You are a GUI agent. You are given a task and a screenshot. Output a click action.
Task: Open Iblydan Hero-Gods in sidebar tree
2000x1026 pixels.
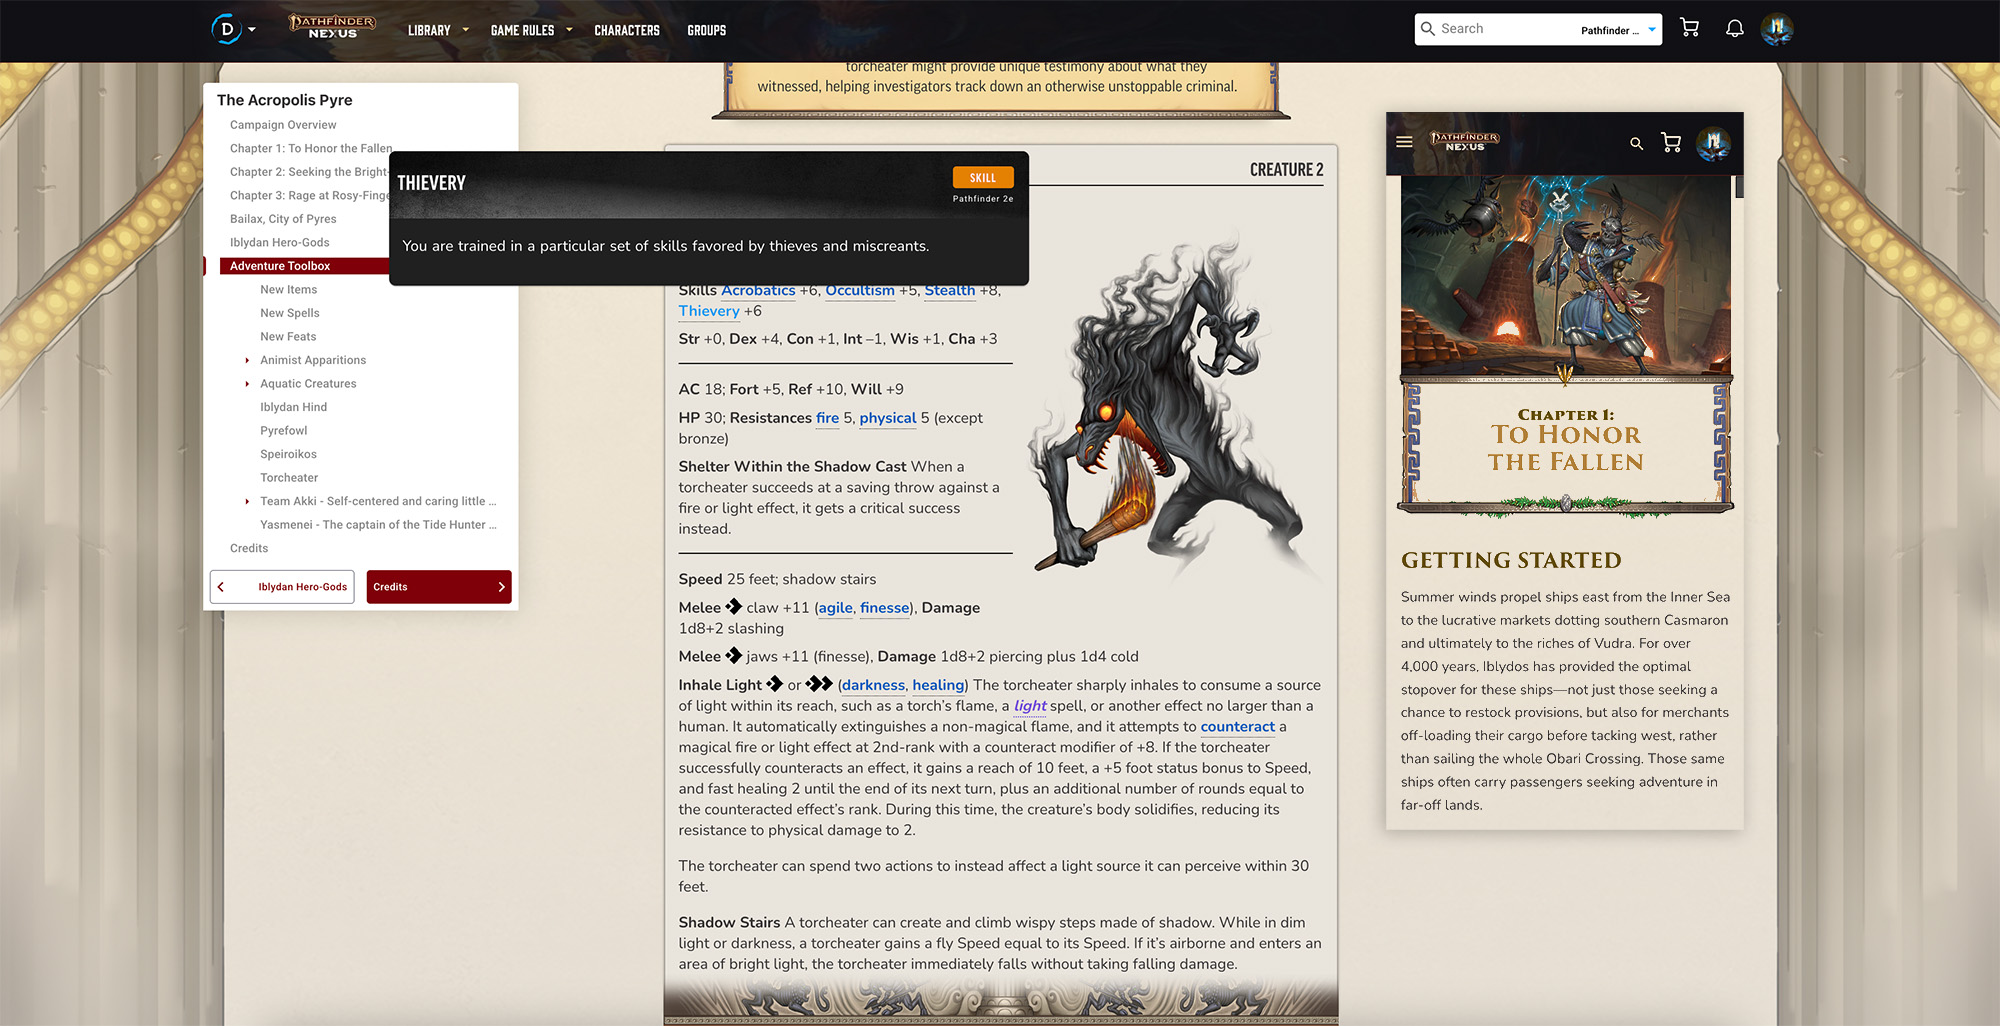pyautogui.click(x=279, y=243)
